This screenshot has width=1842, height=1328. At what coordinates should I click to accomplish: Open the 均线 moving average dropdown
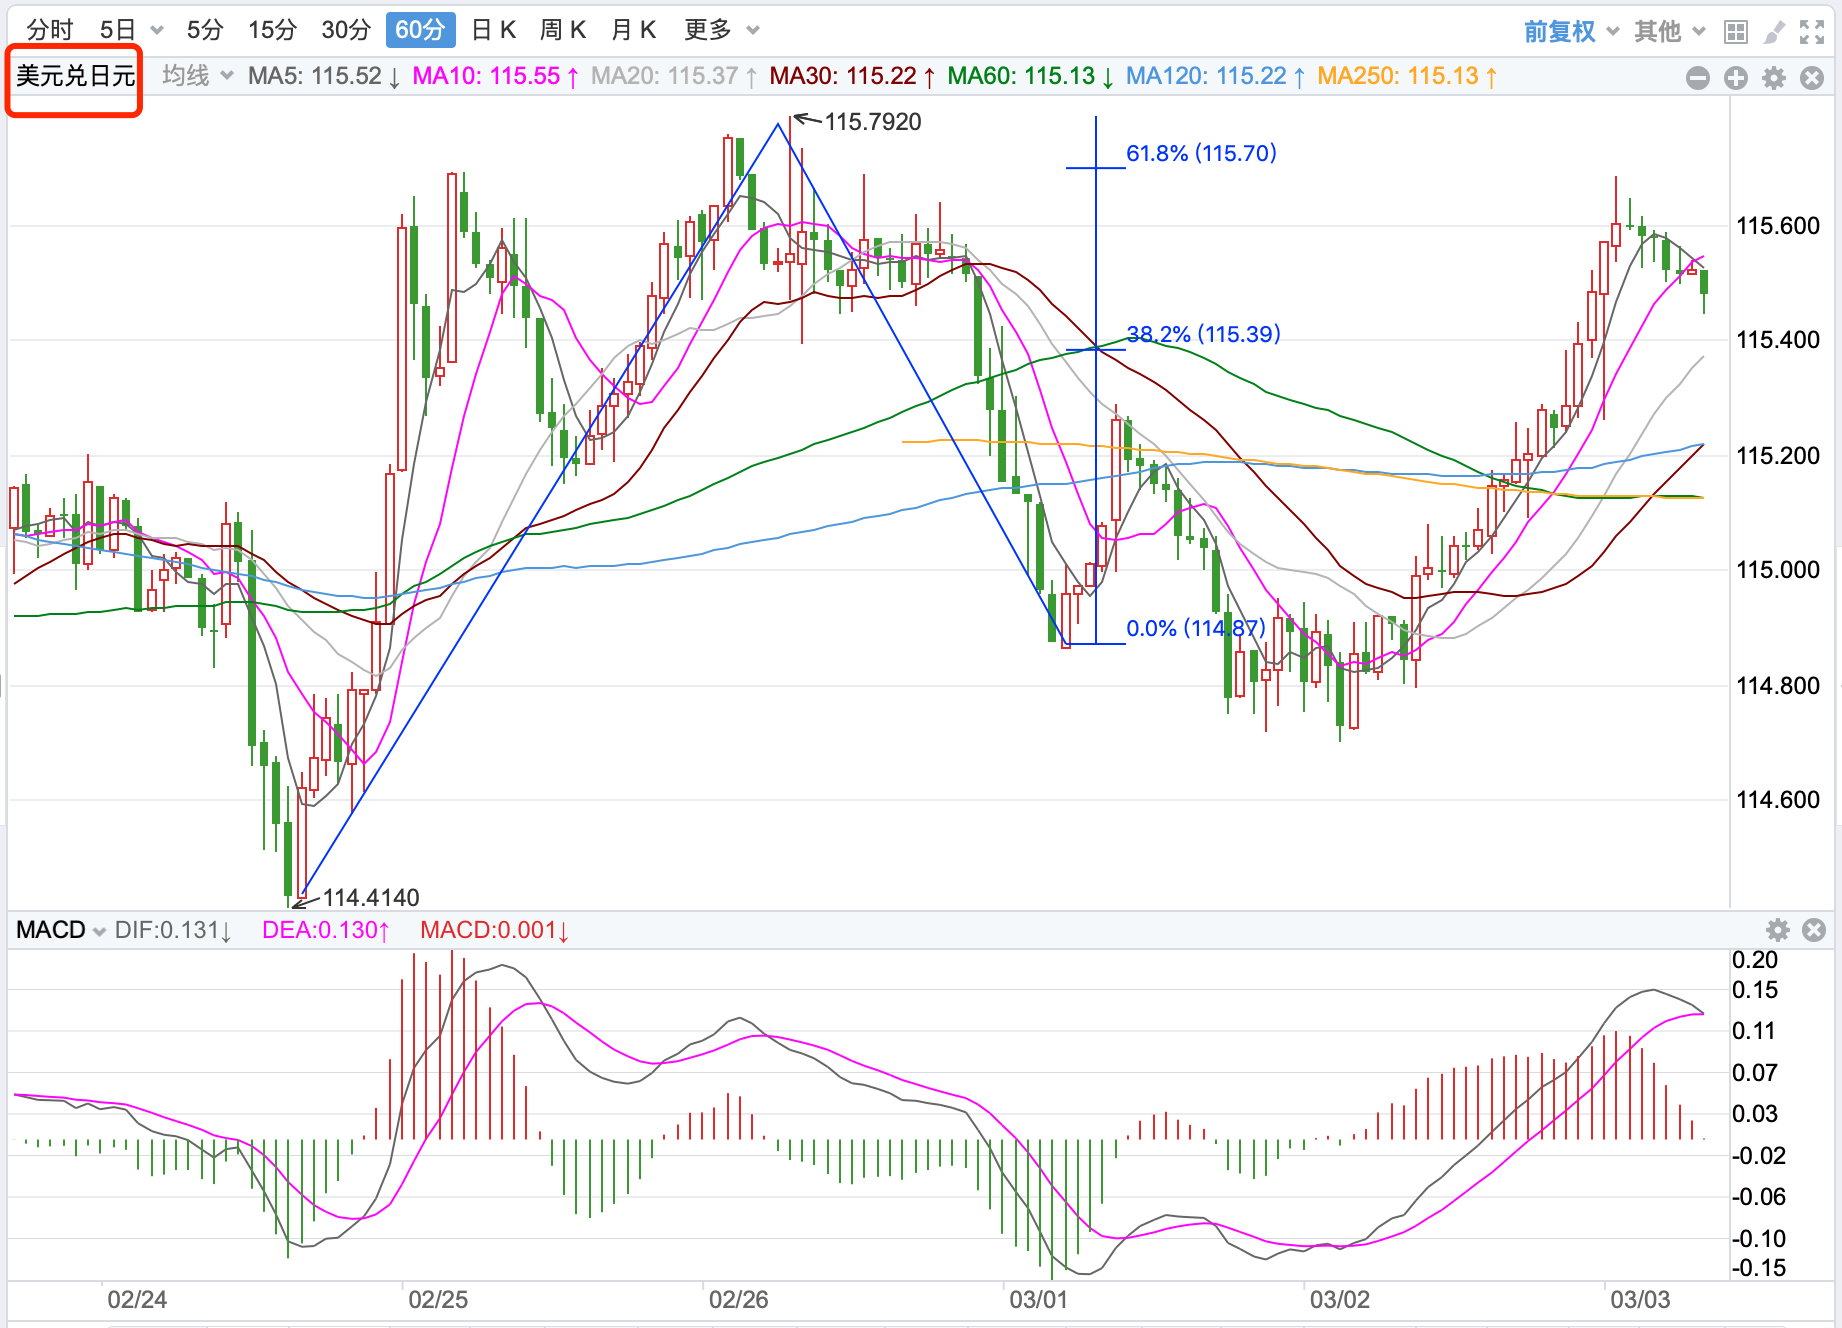tap(198, 76)
